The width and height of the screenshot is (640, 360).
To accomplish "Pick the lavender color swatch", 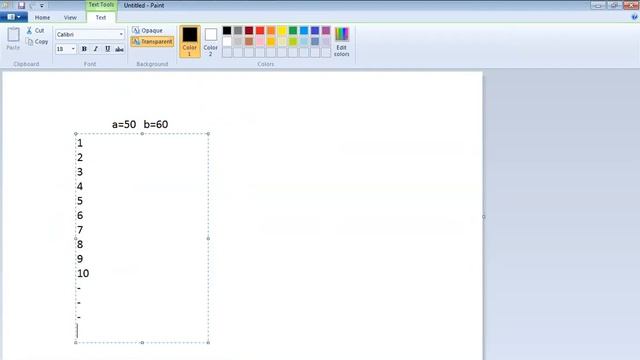I will coord(326,42).
